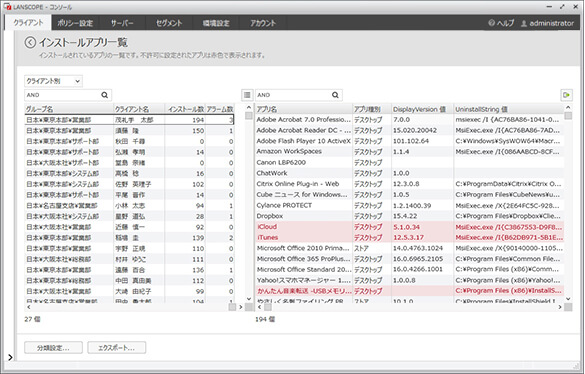Click the left arrow of the app list horizontal scrollbar

259,307
